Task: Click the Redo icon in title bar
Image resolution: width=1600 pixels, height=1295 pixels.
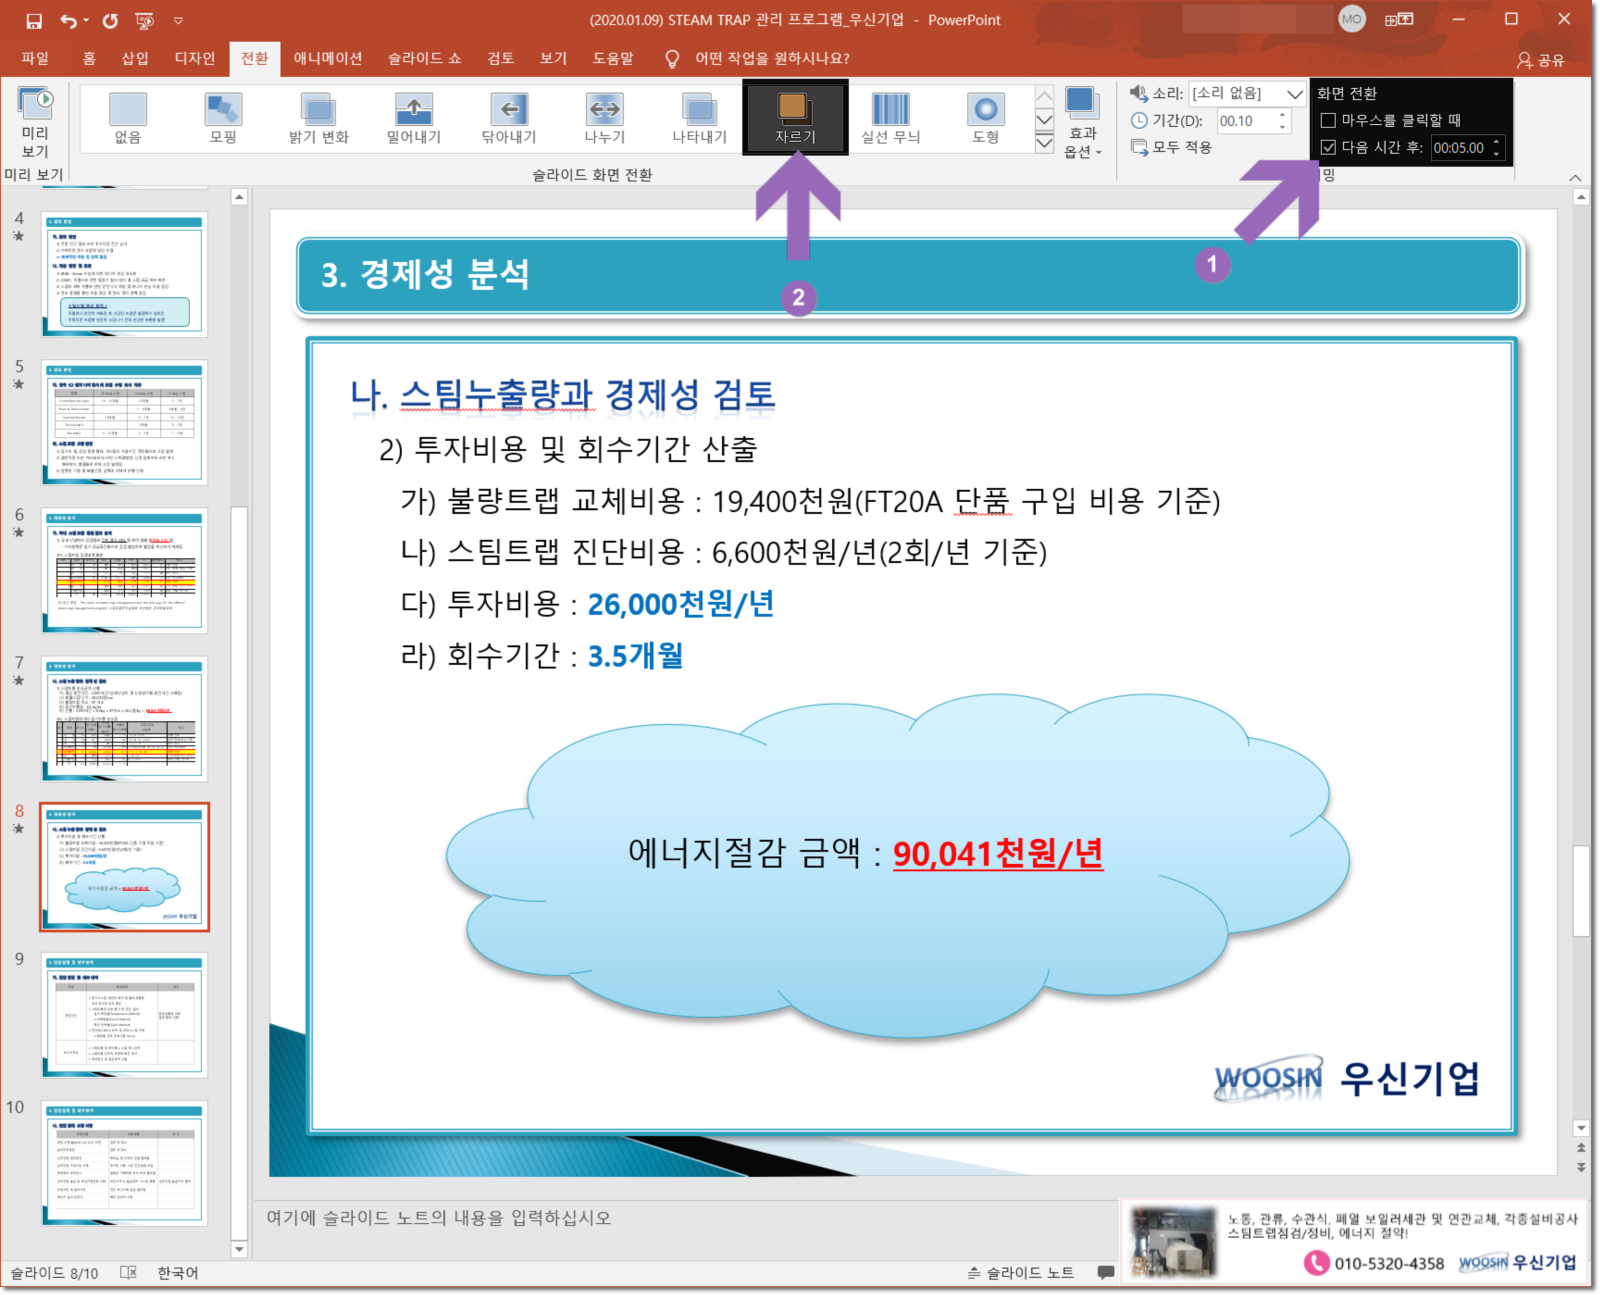Action: click(110, 20)
